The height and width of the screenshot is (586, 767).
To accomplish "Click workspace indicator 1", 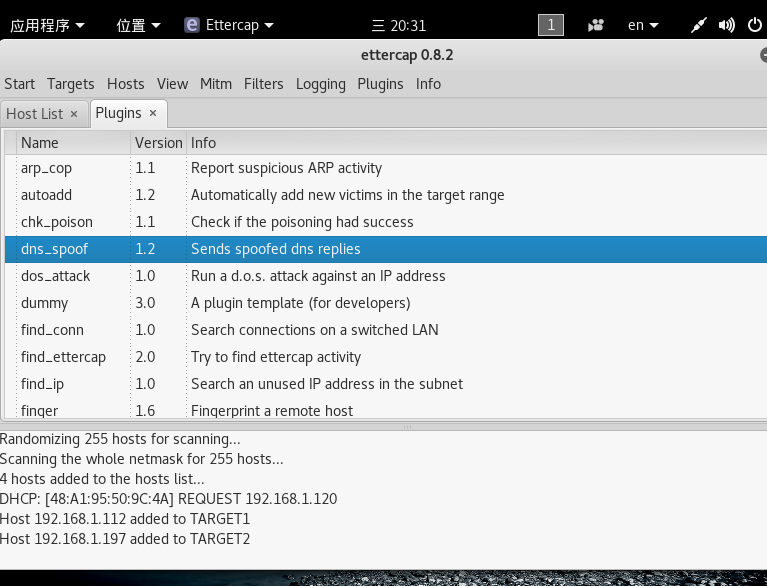I will 551,25.
